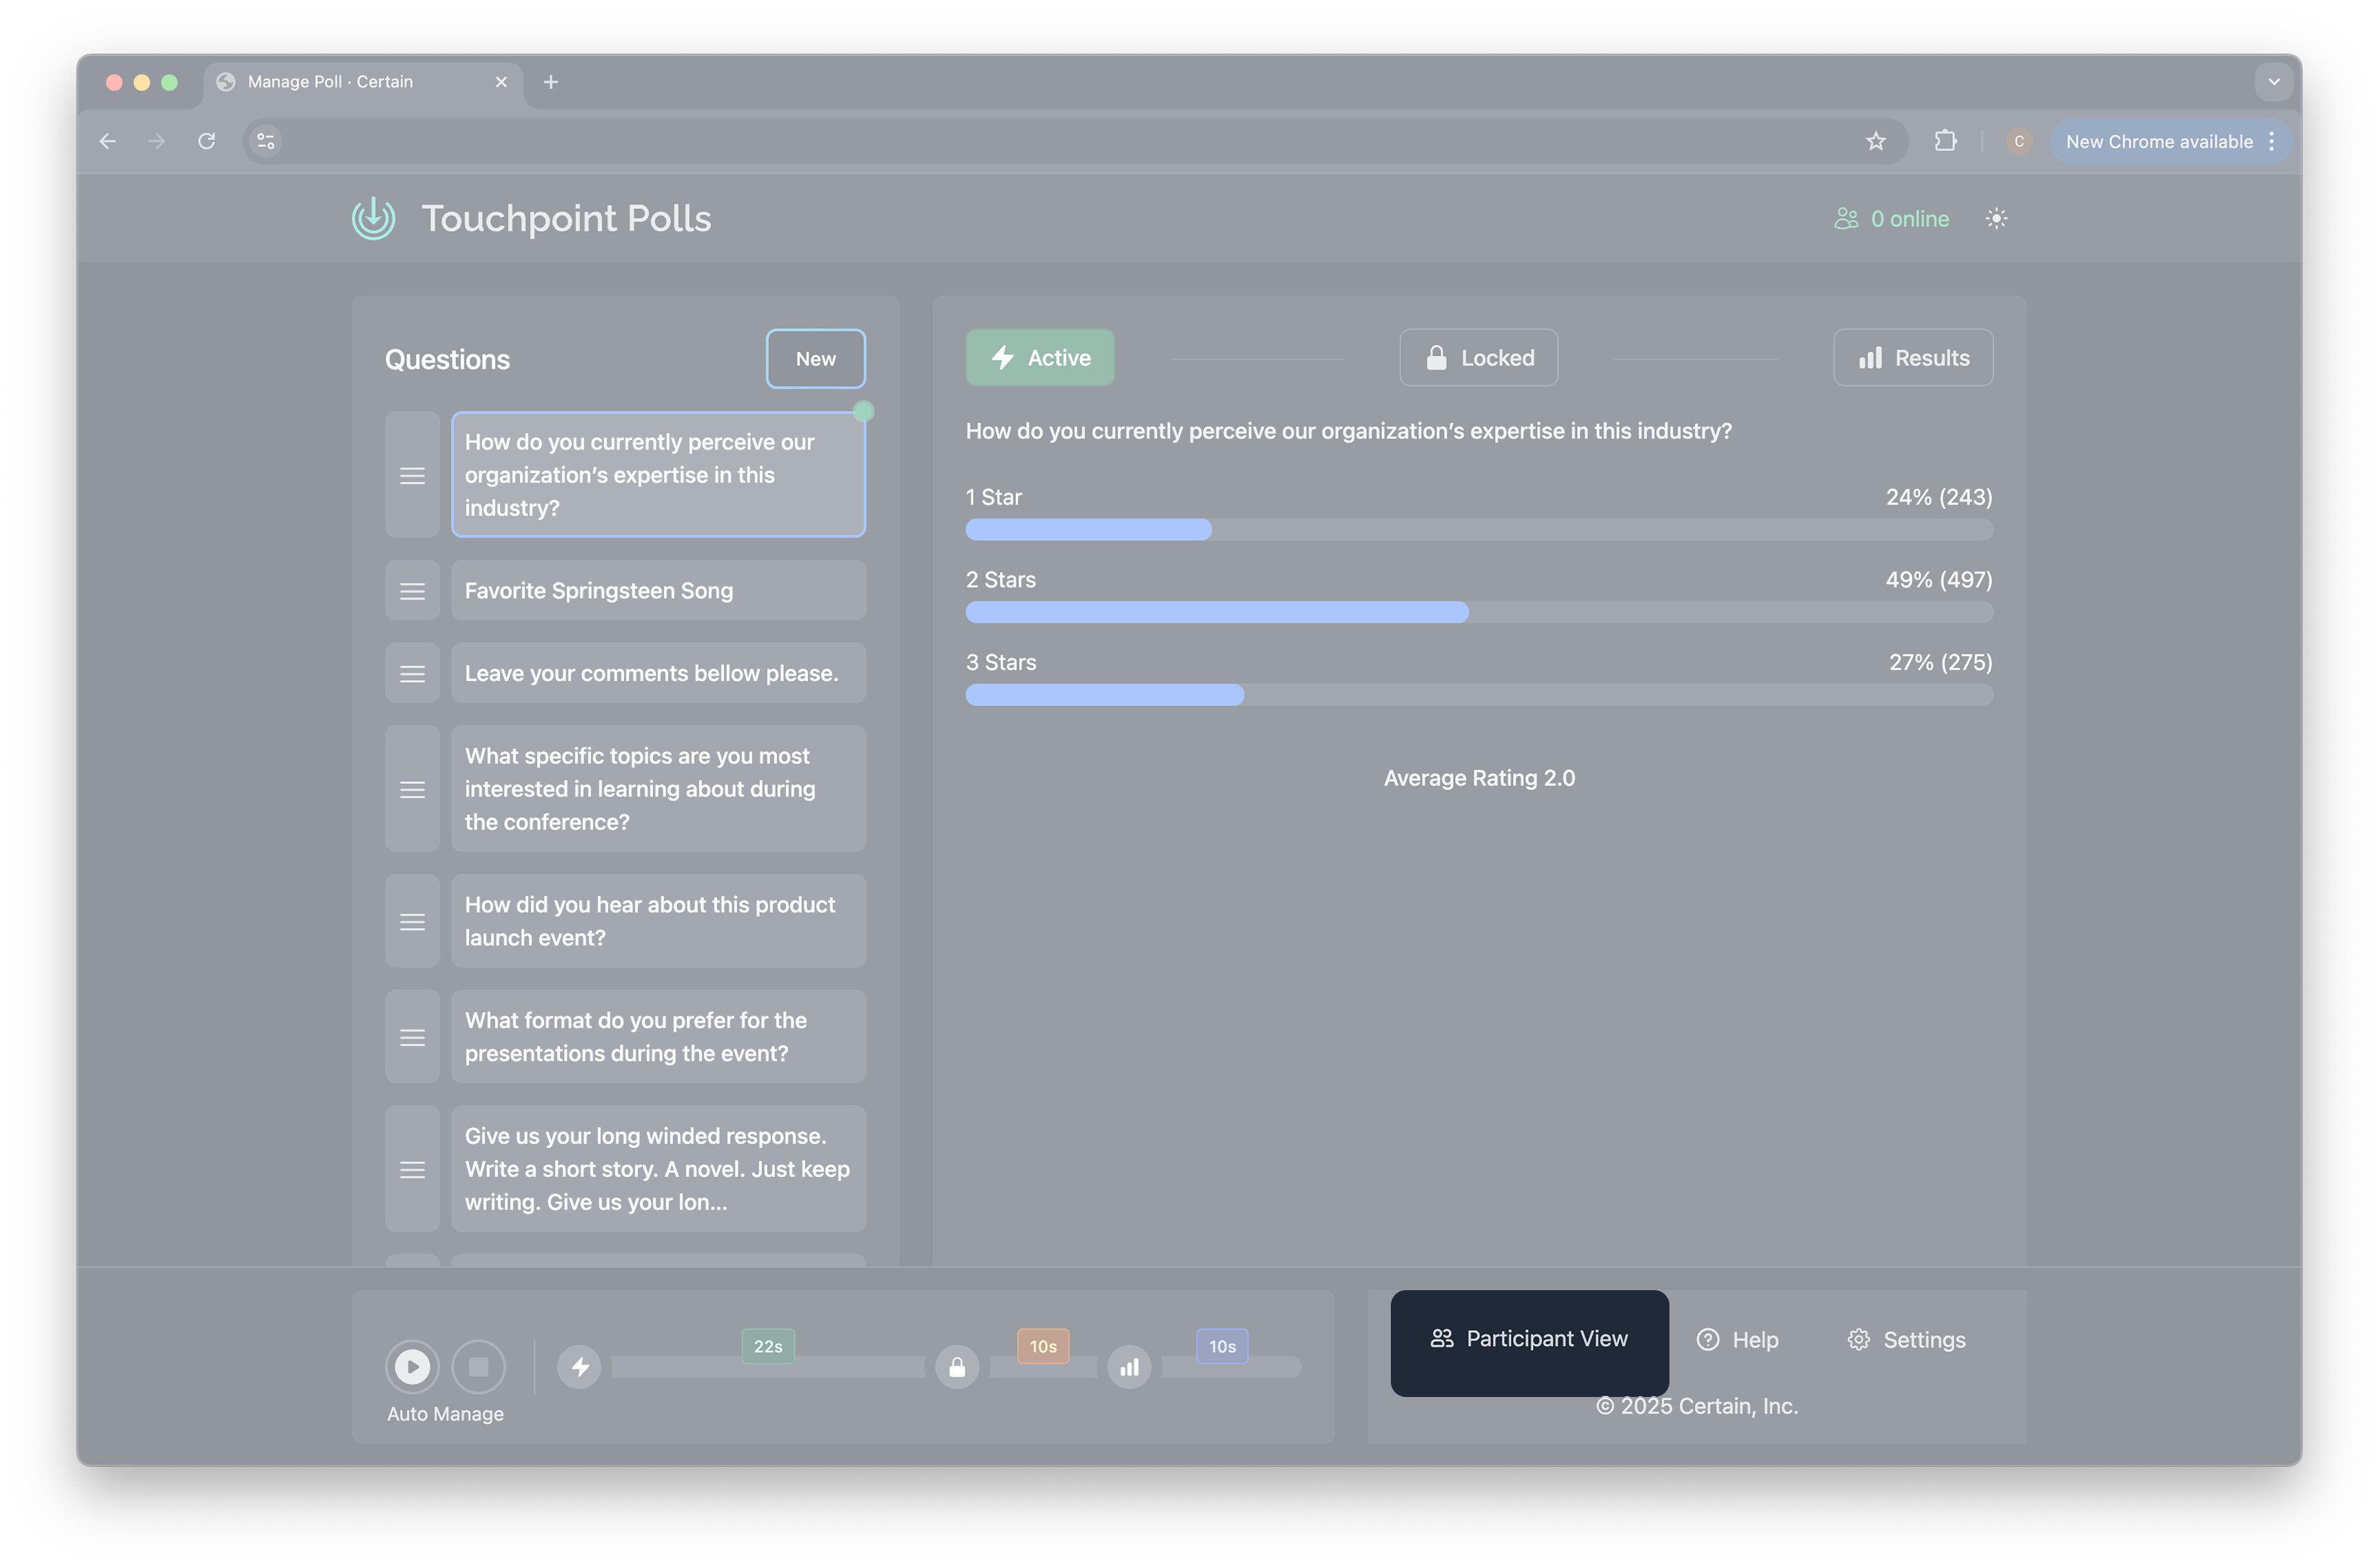Click the site information icon in address bar
This screenshot has height=1568, width=2379.
coord(266,141)
